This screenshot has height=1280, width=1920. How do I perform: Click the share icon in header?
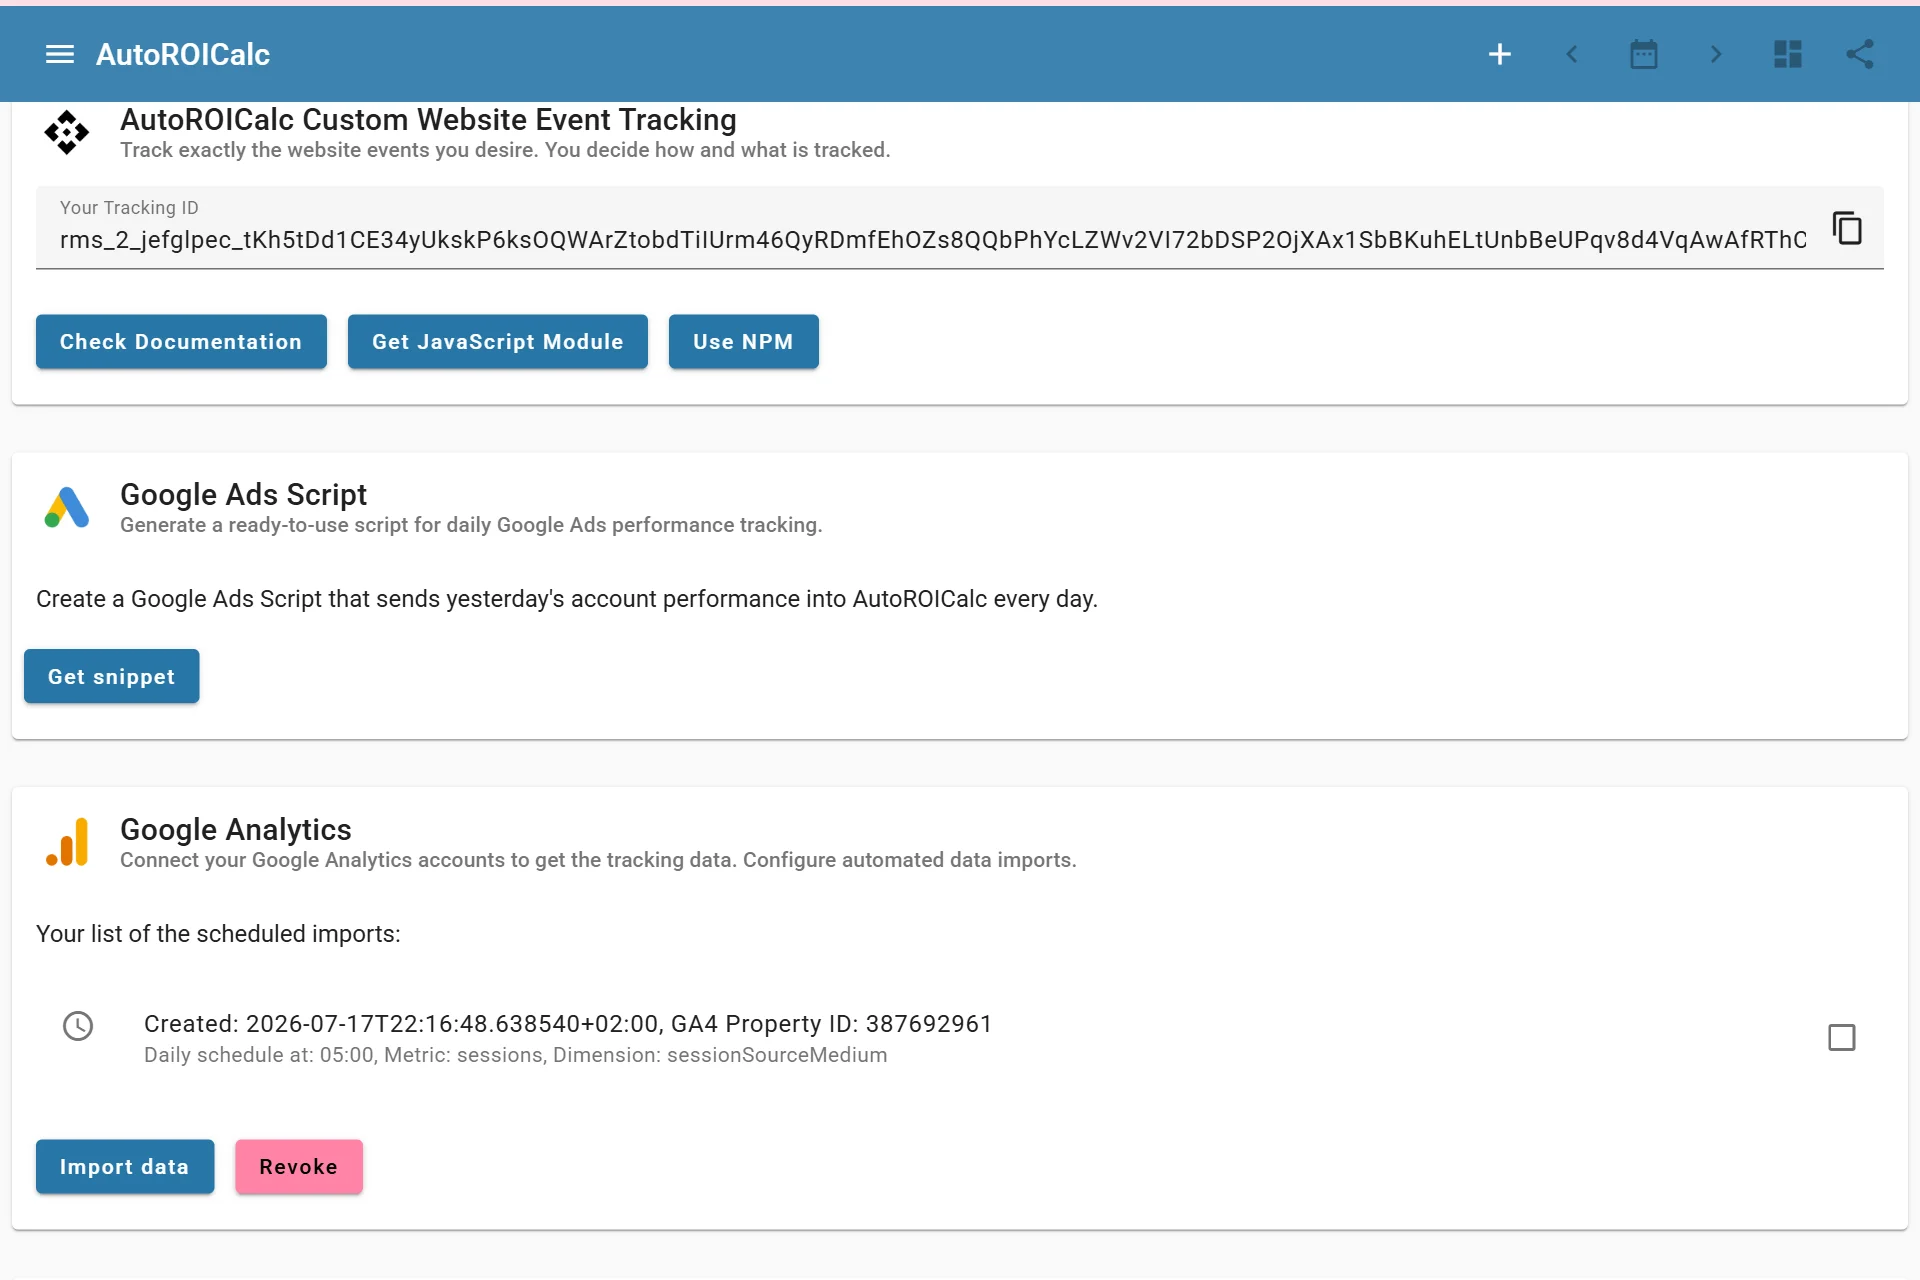[x=1860, y=54]
